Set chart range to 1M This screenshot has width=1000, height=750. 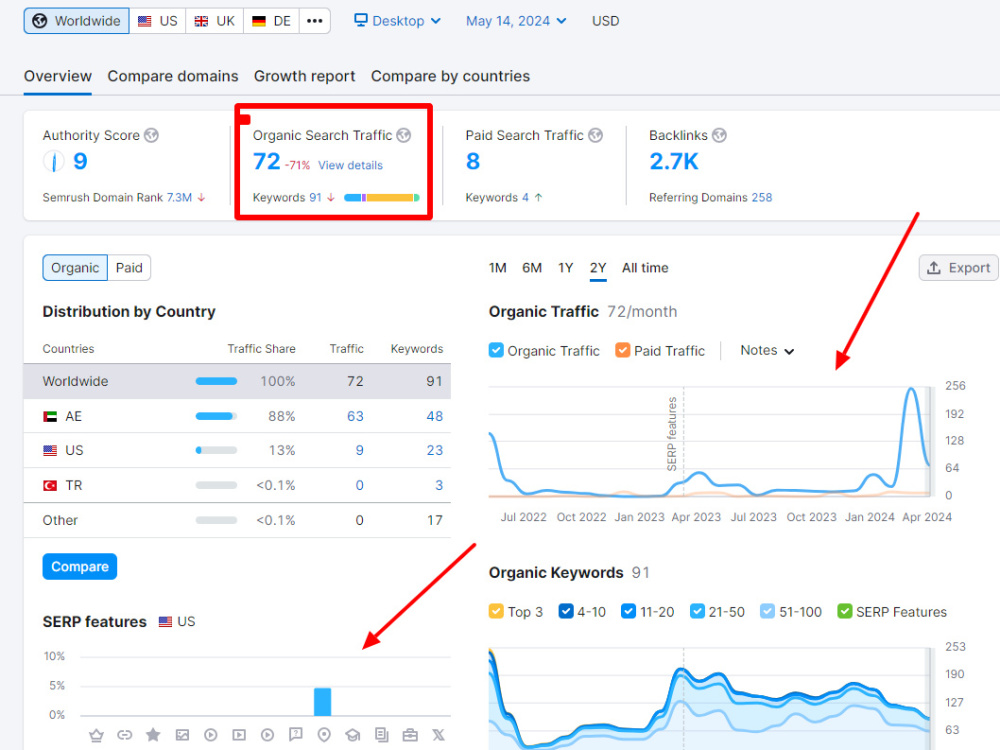[x=497, y=268]
